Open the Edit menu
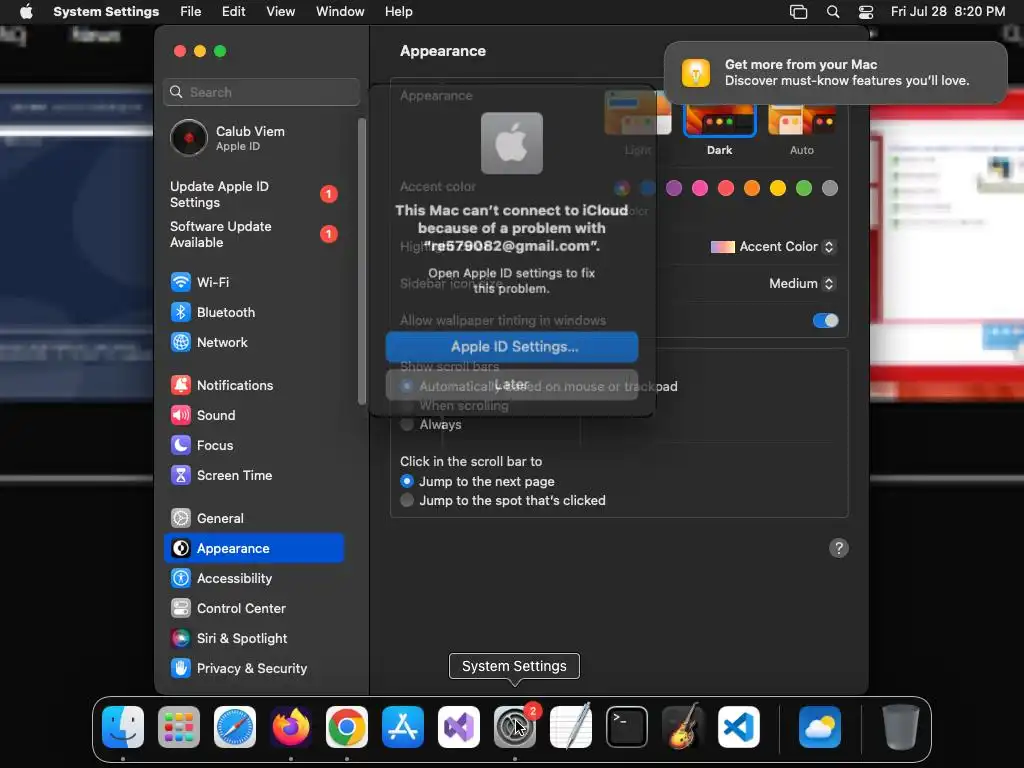This screenshot has height=768, width=1024. coord(233,12)
